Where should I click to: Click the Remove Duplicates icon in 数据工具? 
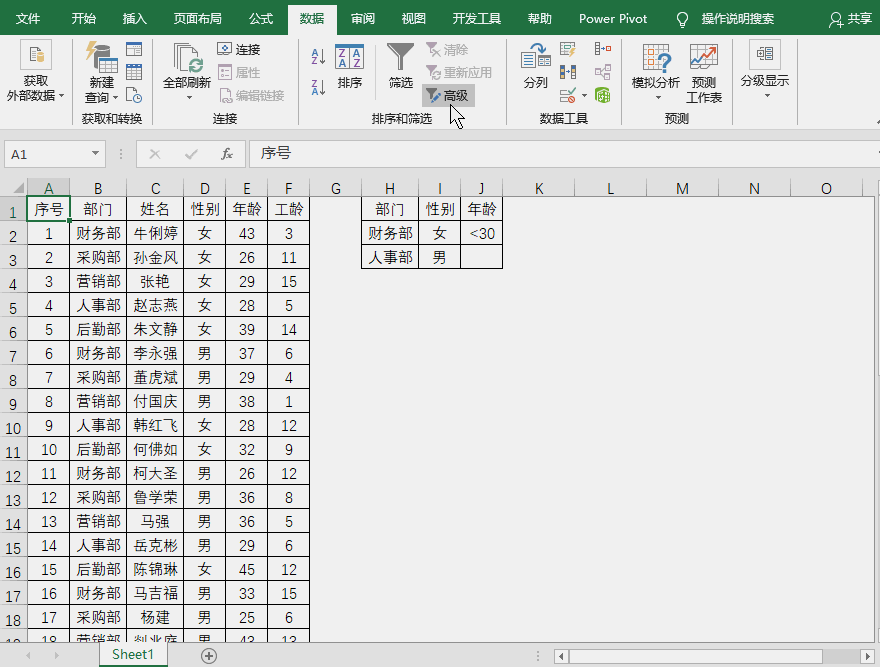click(567, 72)
